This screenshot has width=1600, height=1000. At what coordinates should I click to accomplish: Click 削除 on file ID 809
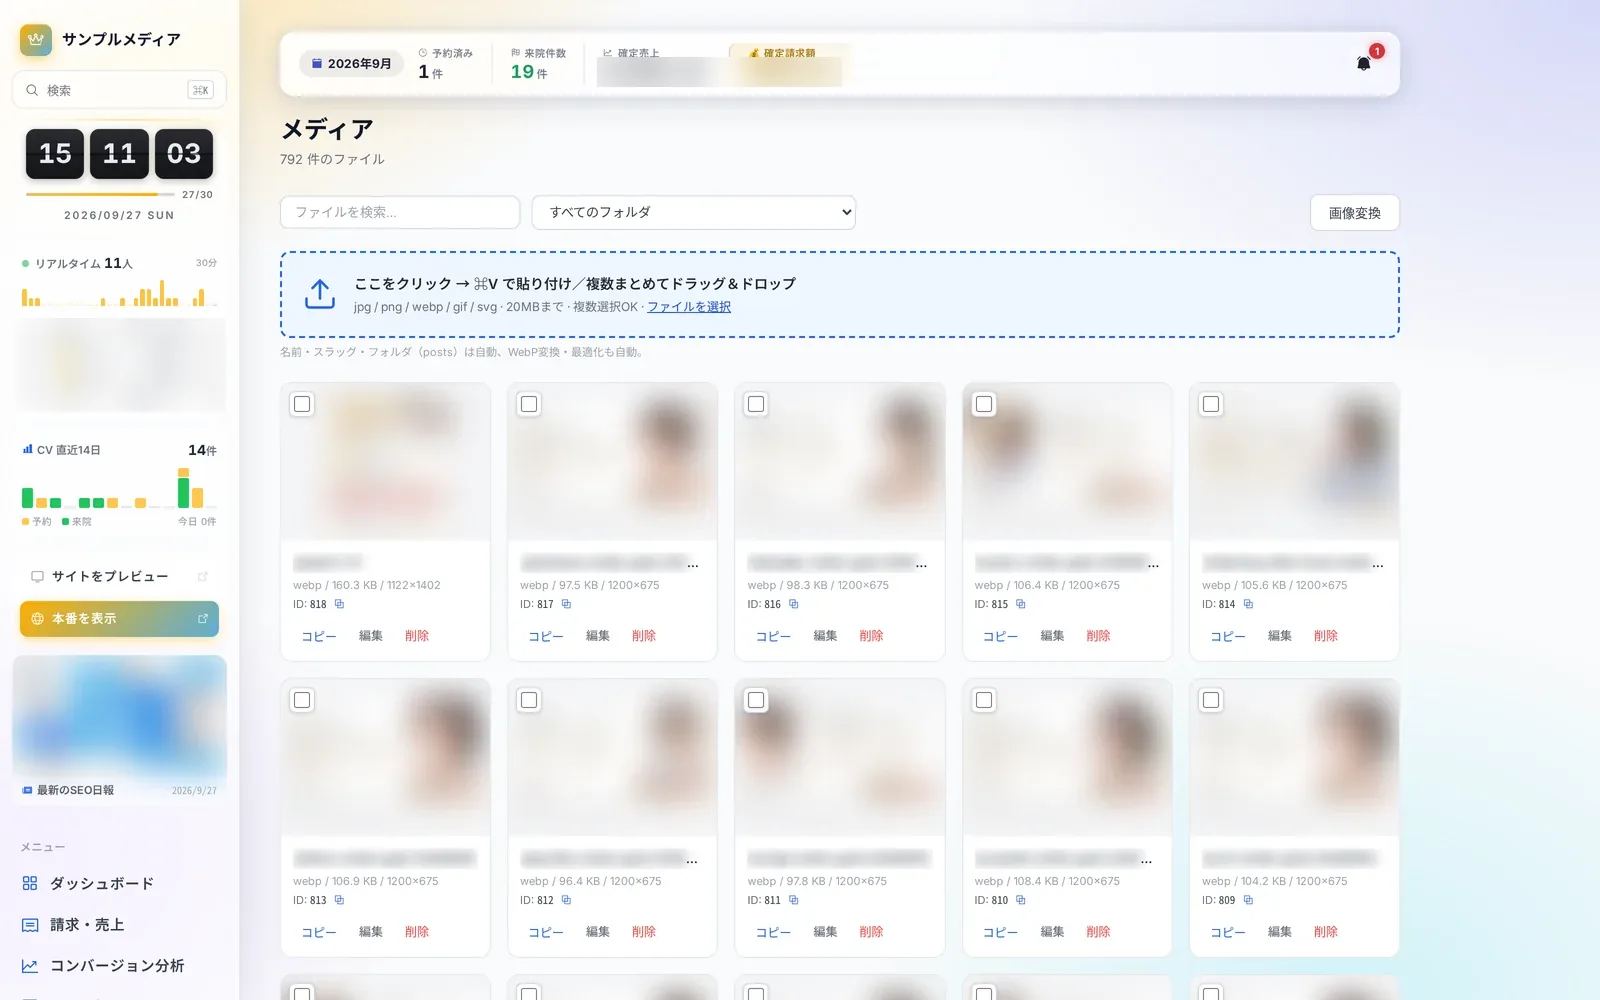1326,932
